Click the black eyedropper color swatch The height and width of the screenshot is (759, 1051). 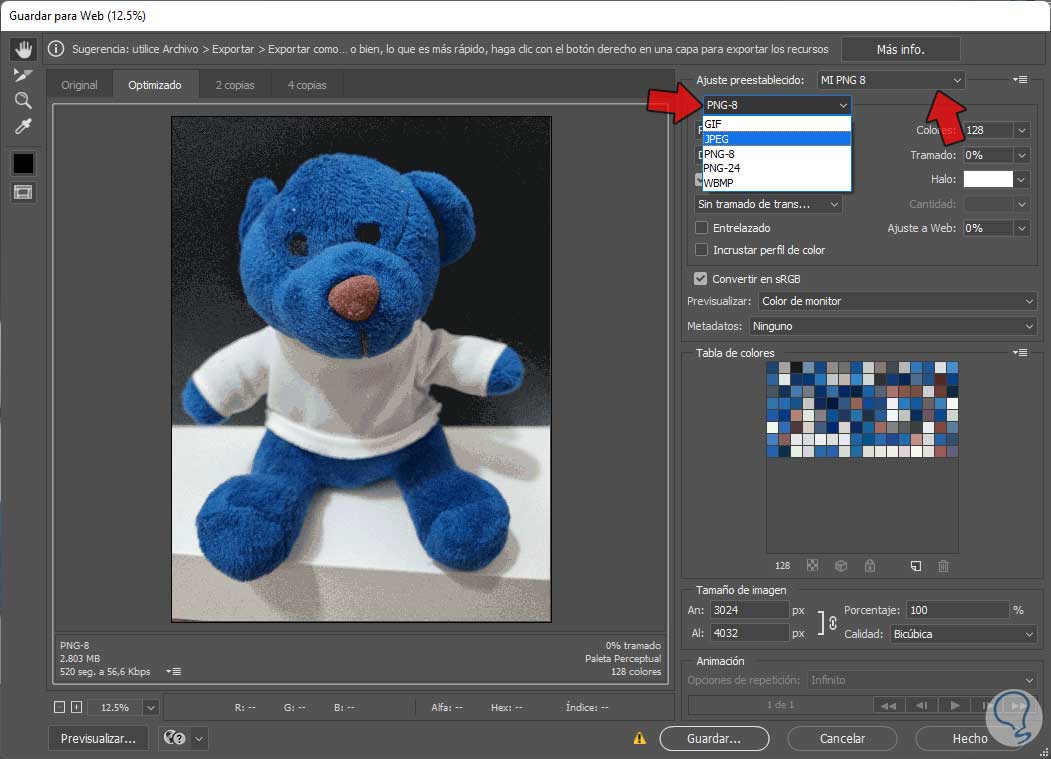click(23, 163)
